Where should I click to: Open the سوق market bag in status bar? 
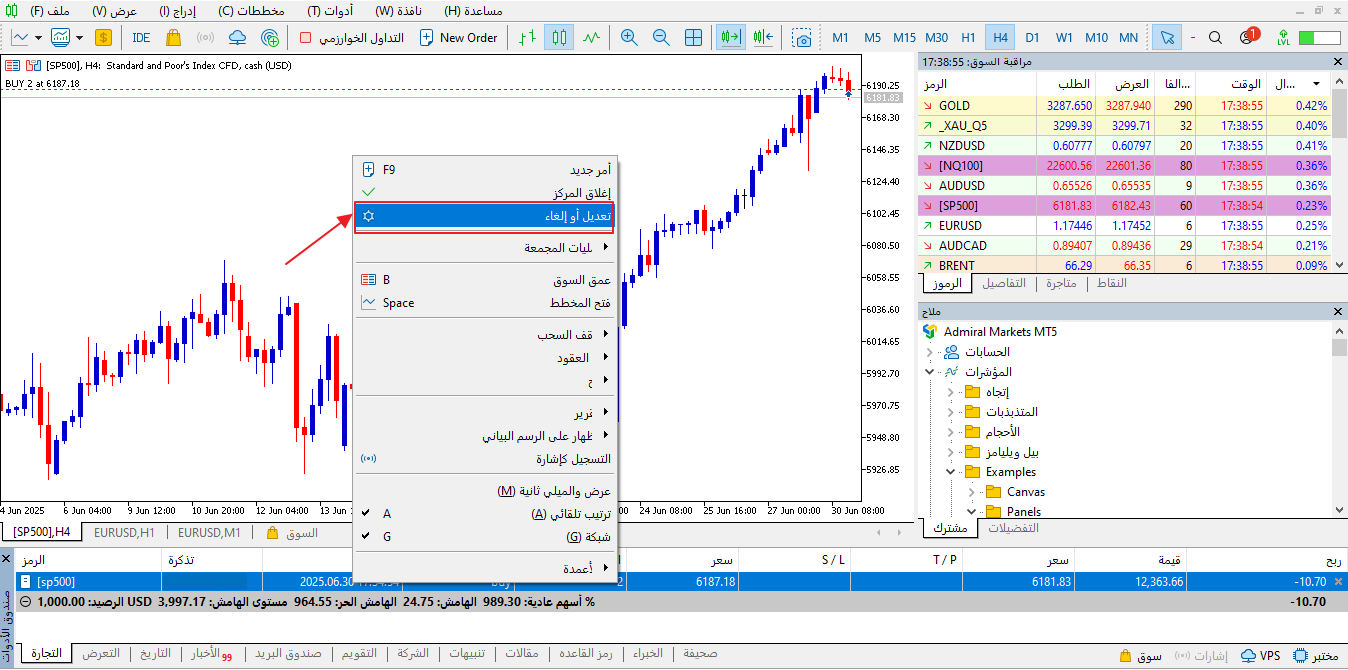tap(1125, 656)
